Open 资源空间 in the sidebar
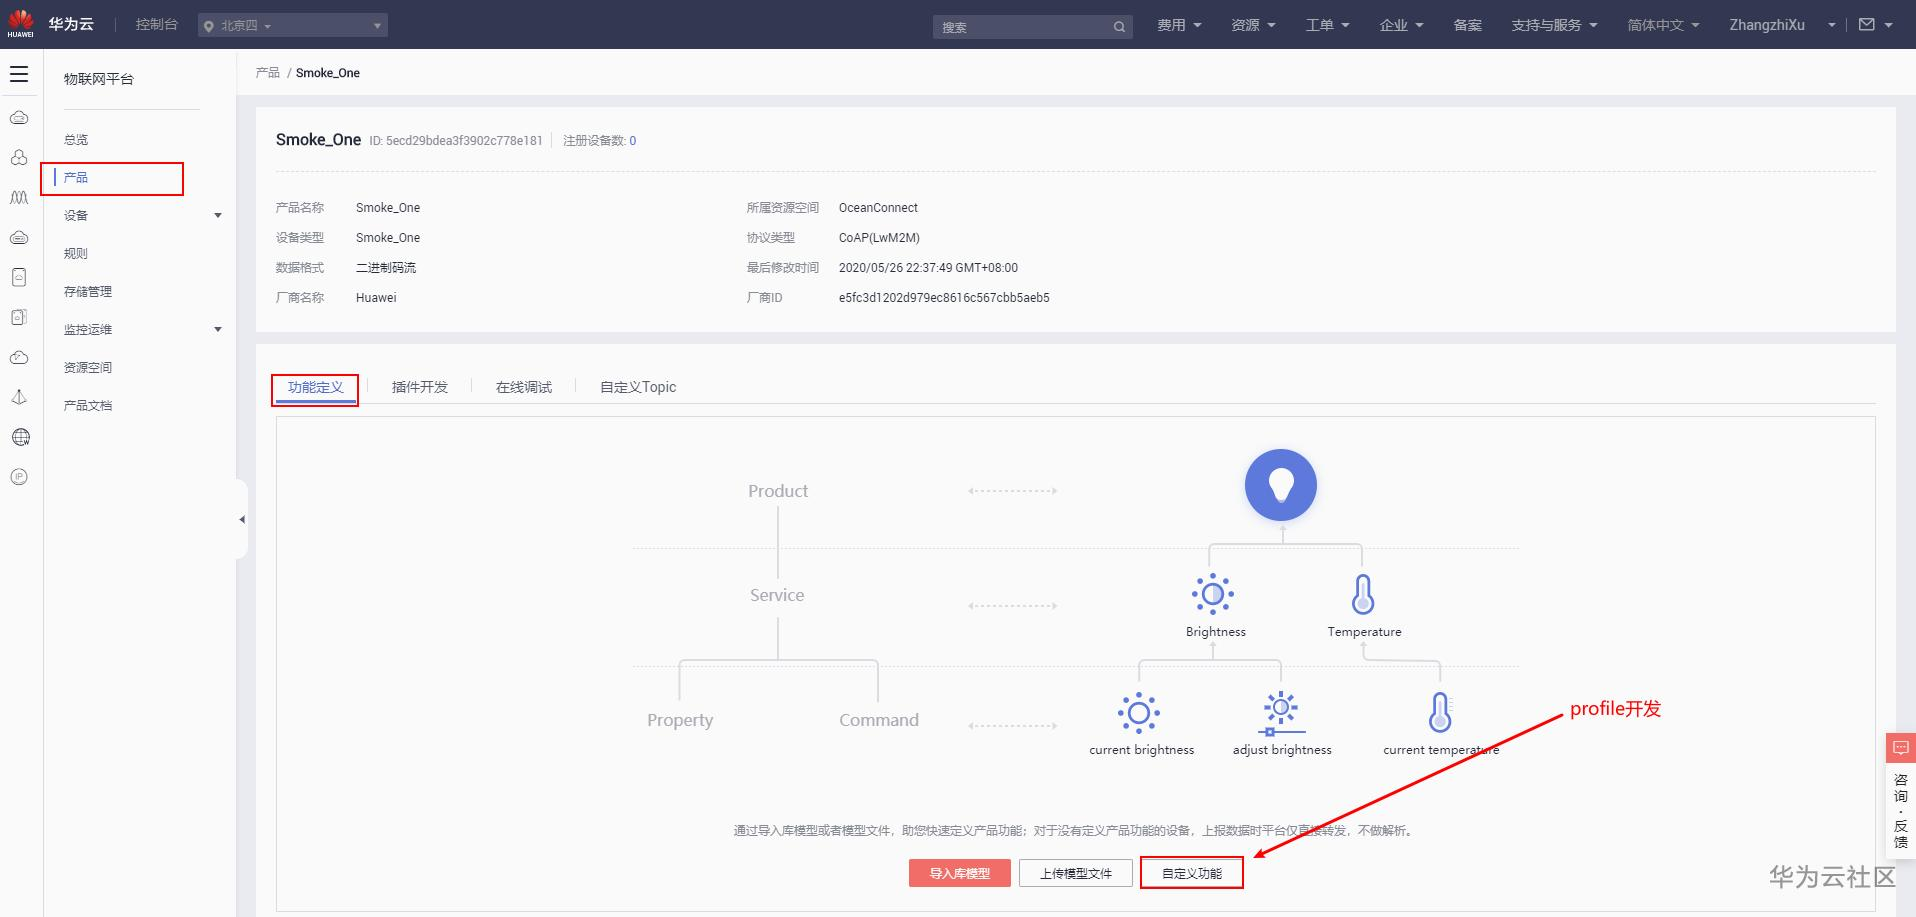The image size is (1916, 917). click(88, 368)
